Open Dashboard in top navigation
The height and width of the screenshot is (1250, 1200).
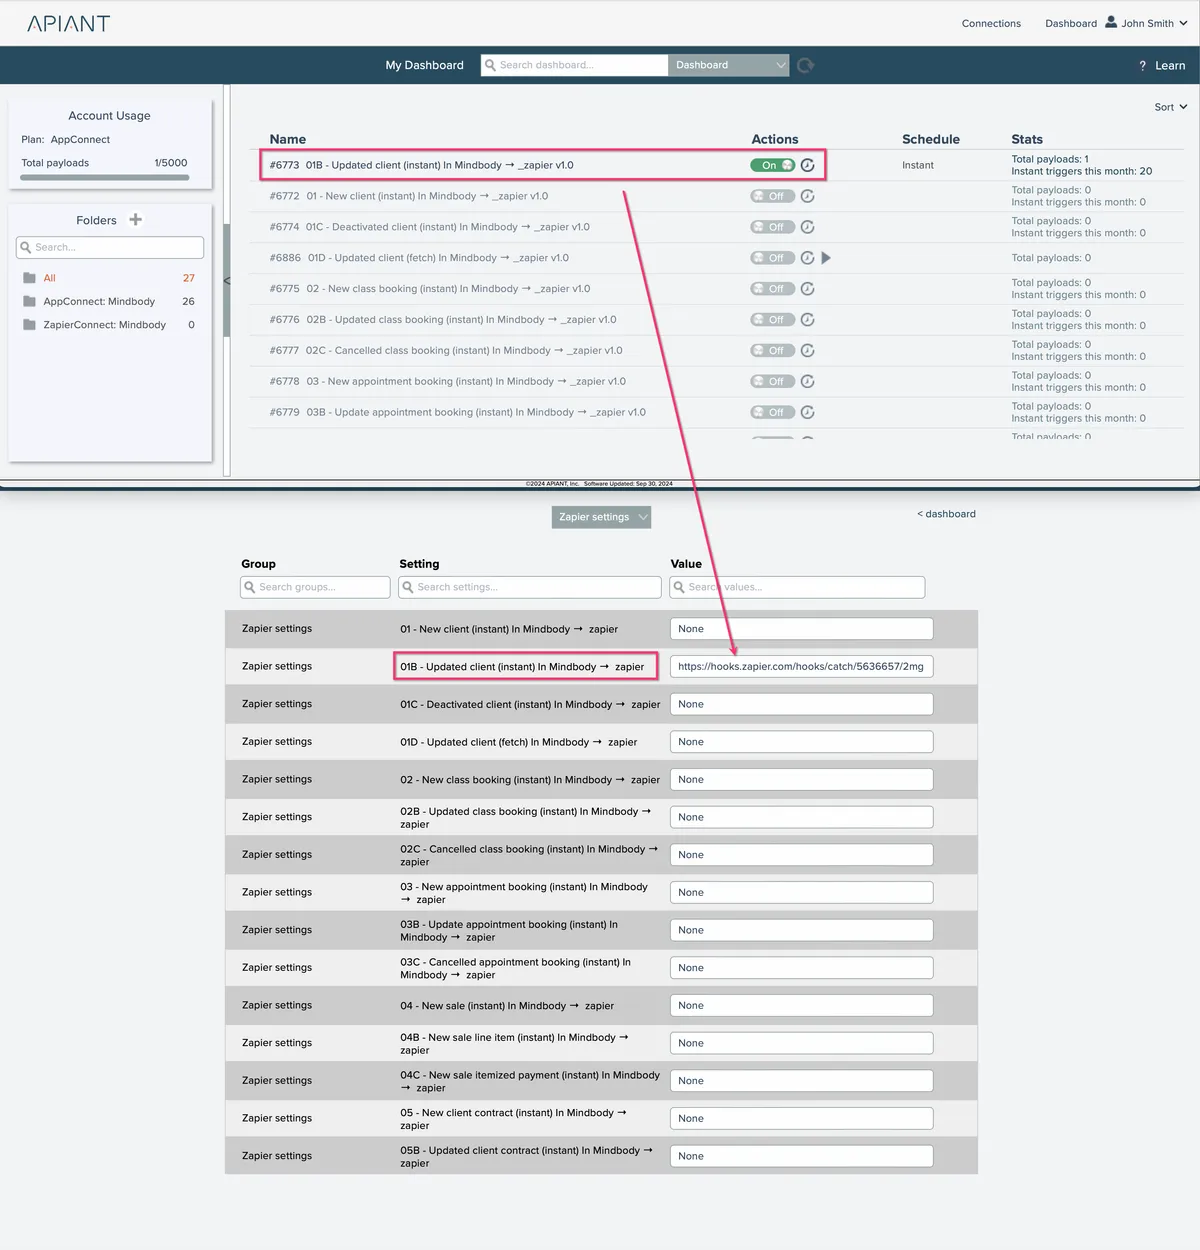coord(1071,23)
